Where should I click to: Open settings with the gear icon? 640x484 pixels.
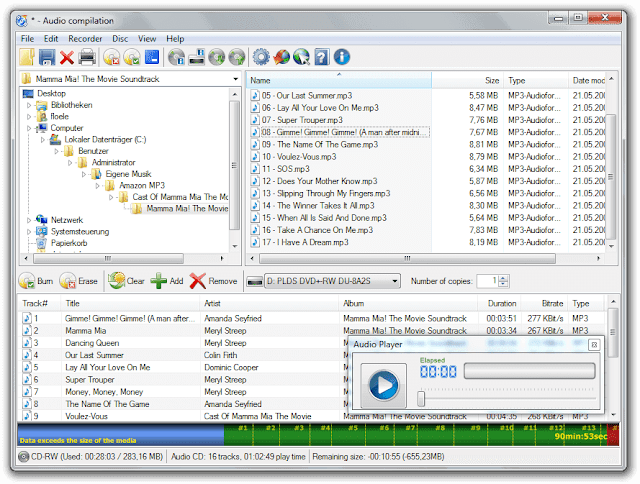[261, 57]
